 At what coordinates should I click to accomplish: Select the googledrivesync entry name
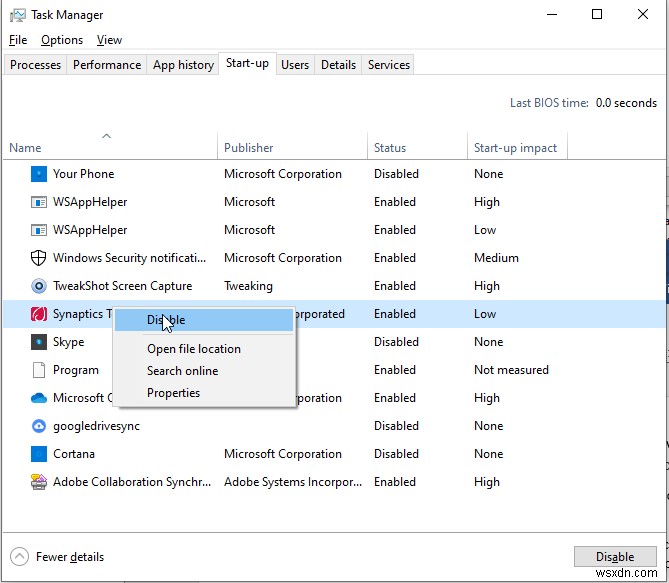(x=96, y=426)
